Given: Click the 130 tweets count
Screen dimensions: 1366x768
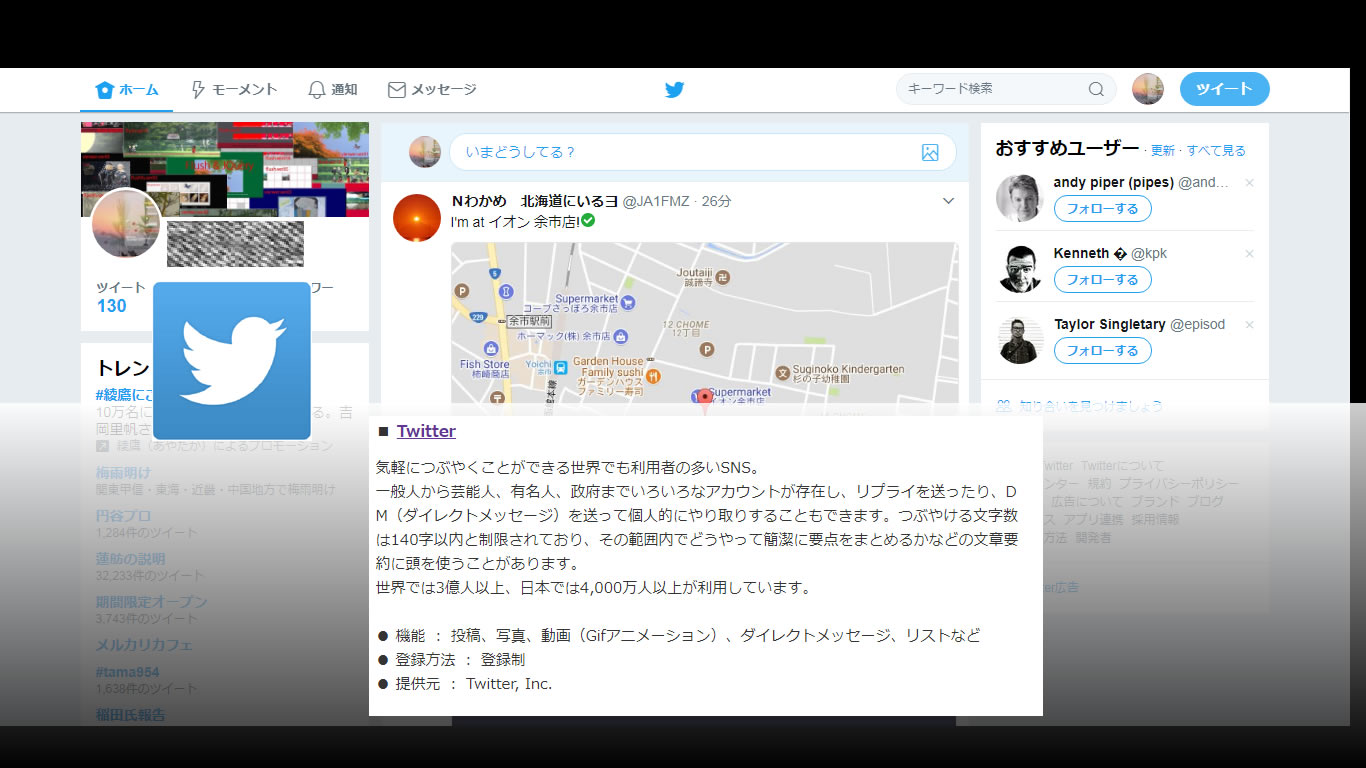Looking at the screenshot, I should (x=112, y=306).
